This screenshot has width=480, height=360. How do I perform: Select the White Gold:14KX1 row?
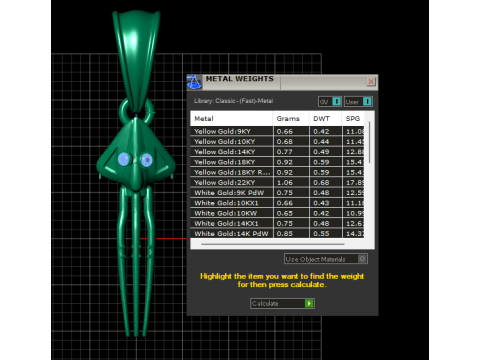277,224
